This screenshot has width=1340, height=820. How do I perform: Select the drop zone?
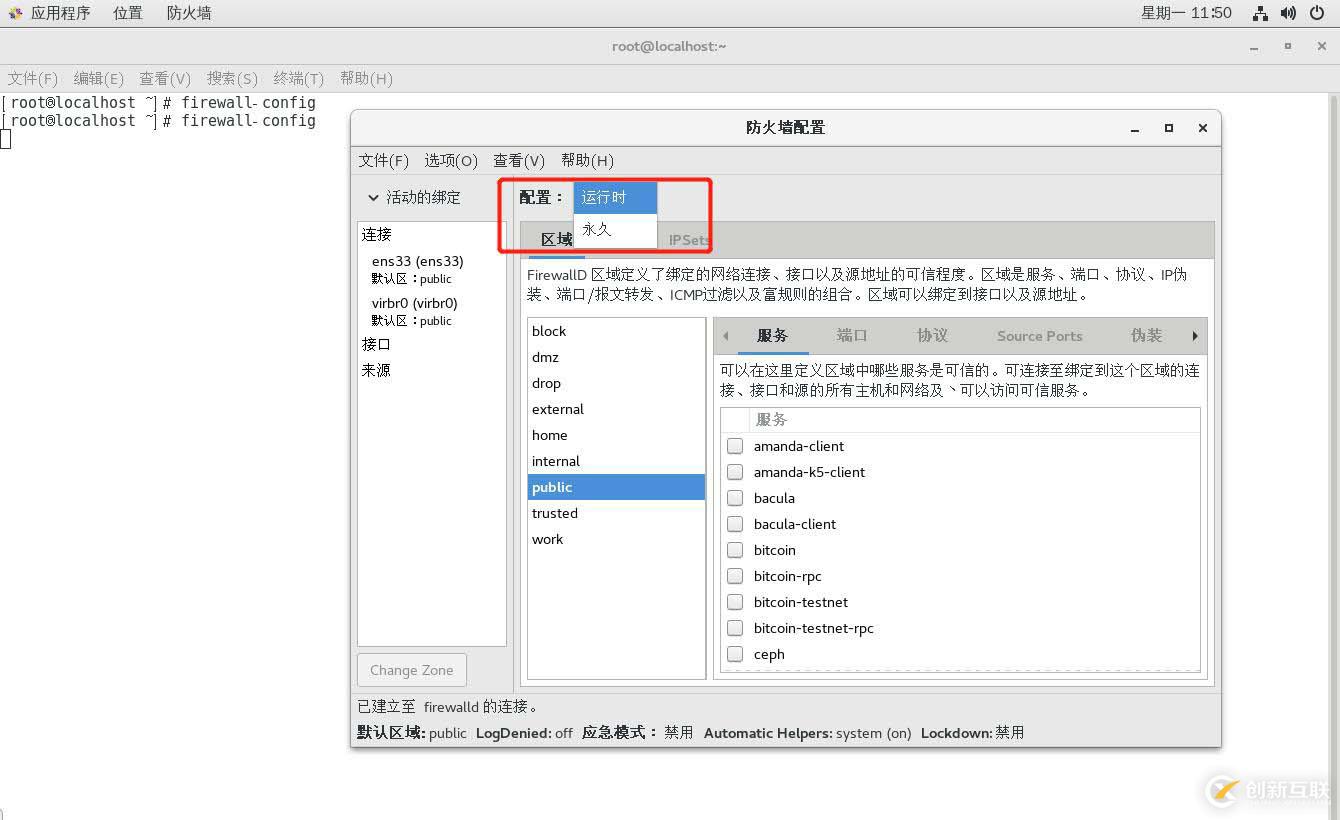tap(616, 383)
